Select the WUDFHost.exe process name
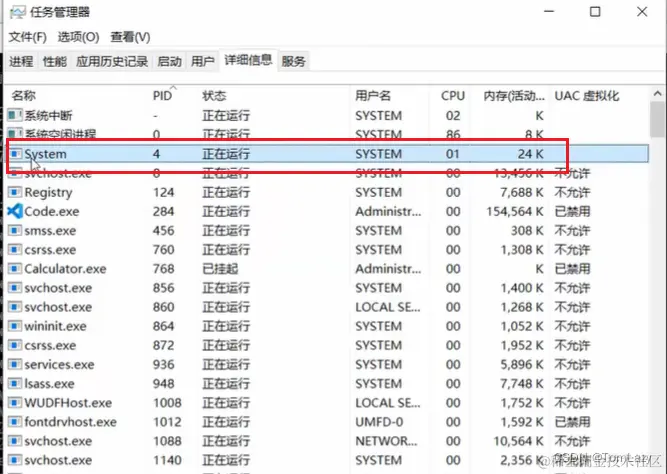The height and width of the screenshot is (474, 667). pyautogui.click(x=68, y=403)
